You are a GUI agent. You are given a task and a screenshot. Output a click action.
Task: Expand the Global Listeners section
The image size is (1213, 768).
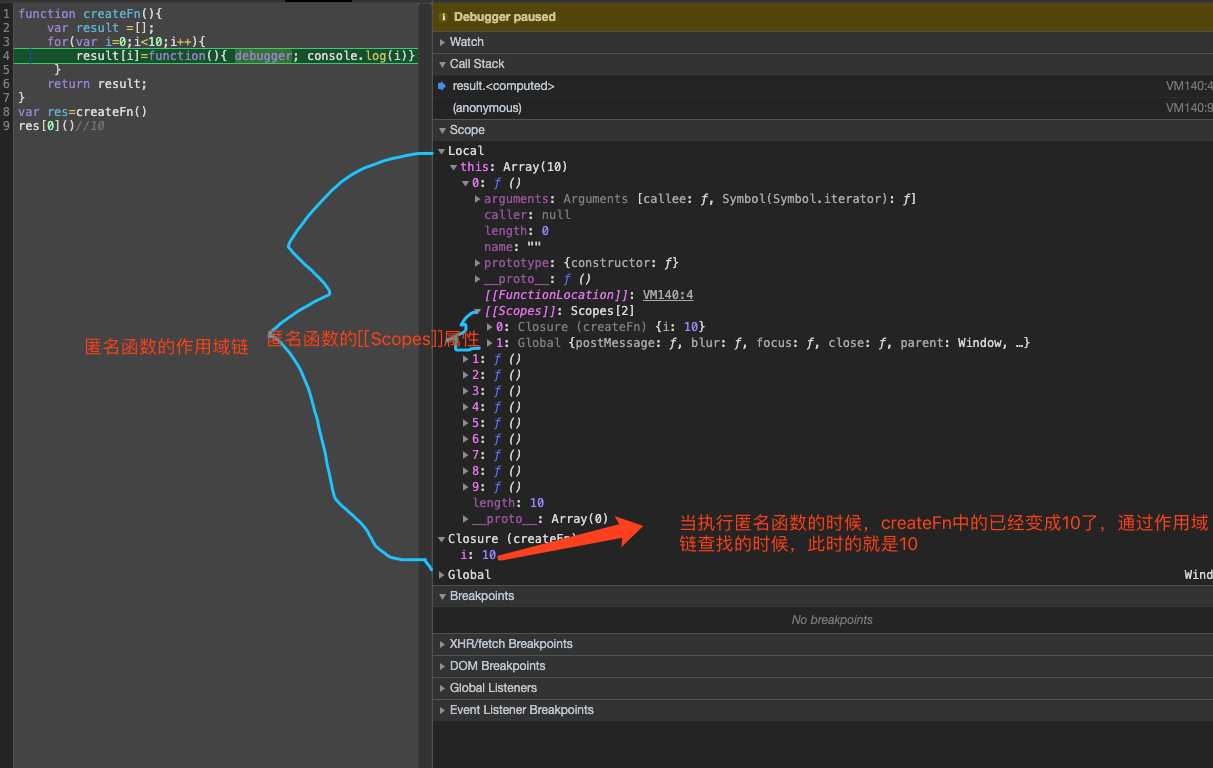click(x=493, y=688)
